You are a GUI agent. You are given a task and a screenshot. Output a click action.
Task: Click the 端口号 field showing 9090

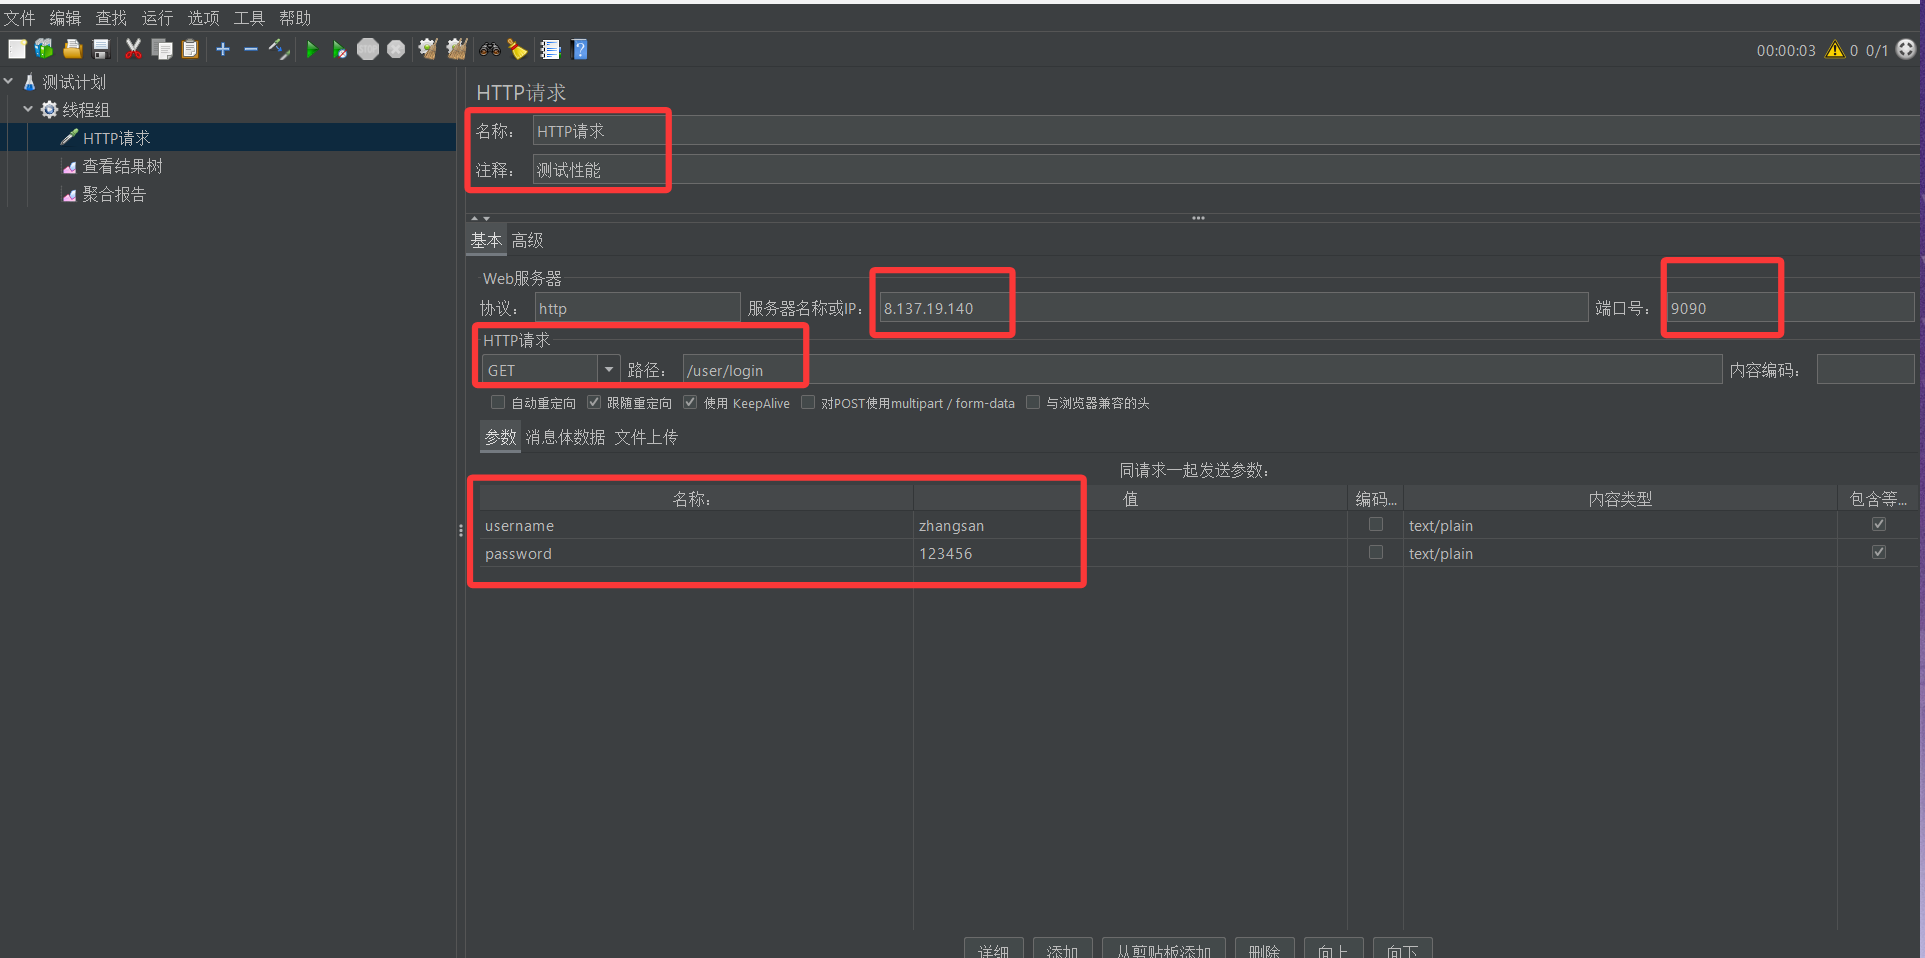(x=1789, y=308)
